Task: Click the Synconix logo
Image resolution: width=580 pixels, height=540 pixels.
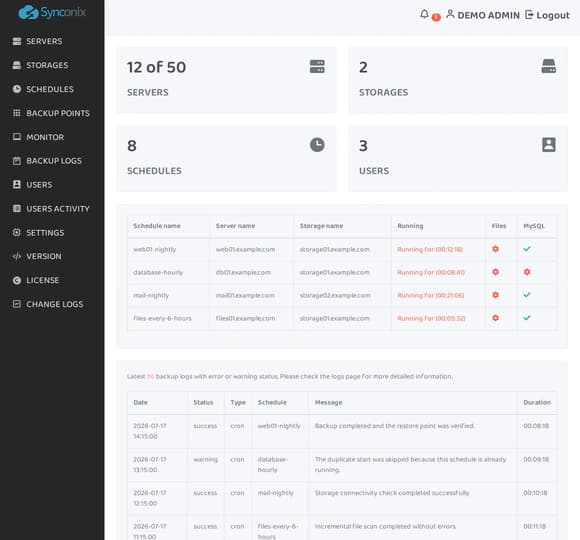Action: pyautogui.click(x=52, y=12)
